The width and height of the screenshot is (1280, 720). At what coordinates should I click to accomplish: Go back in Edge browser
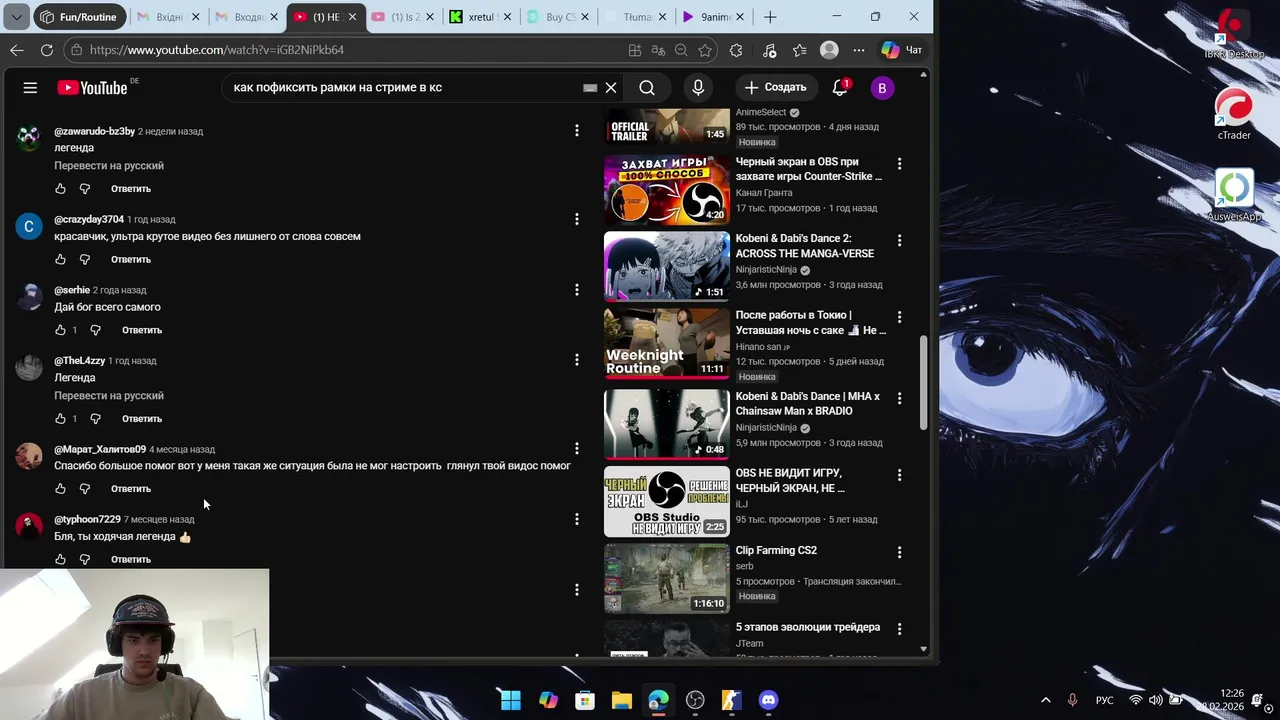click(17, 50)
